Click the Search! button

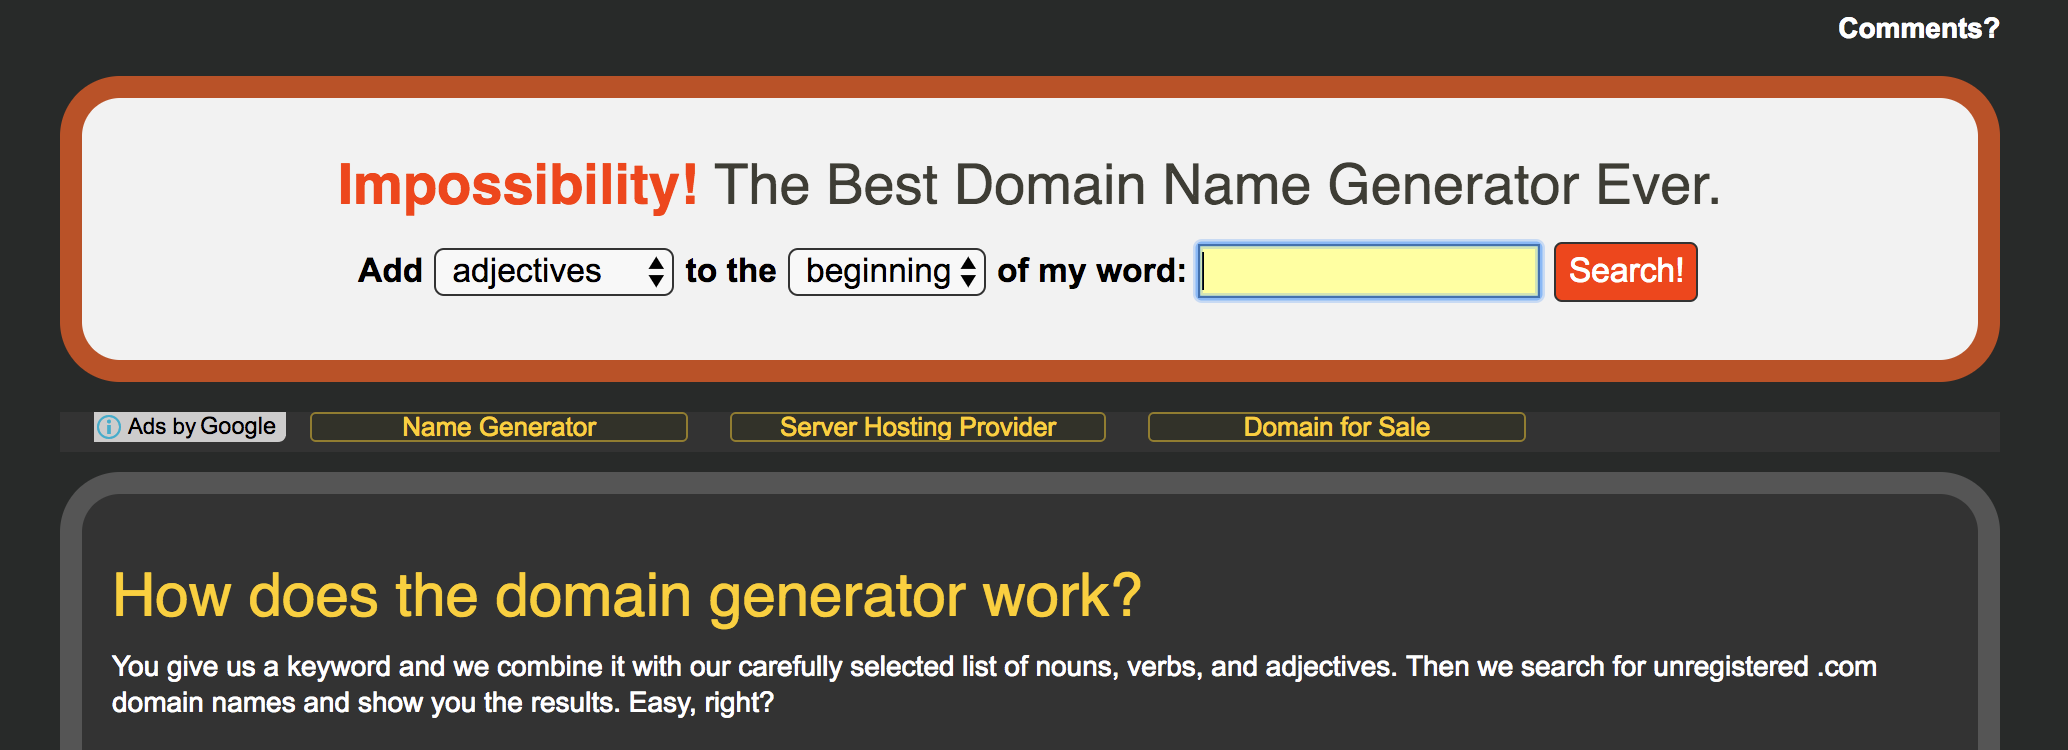(1625, 271)
